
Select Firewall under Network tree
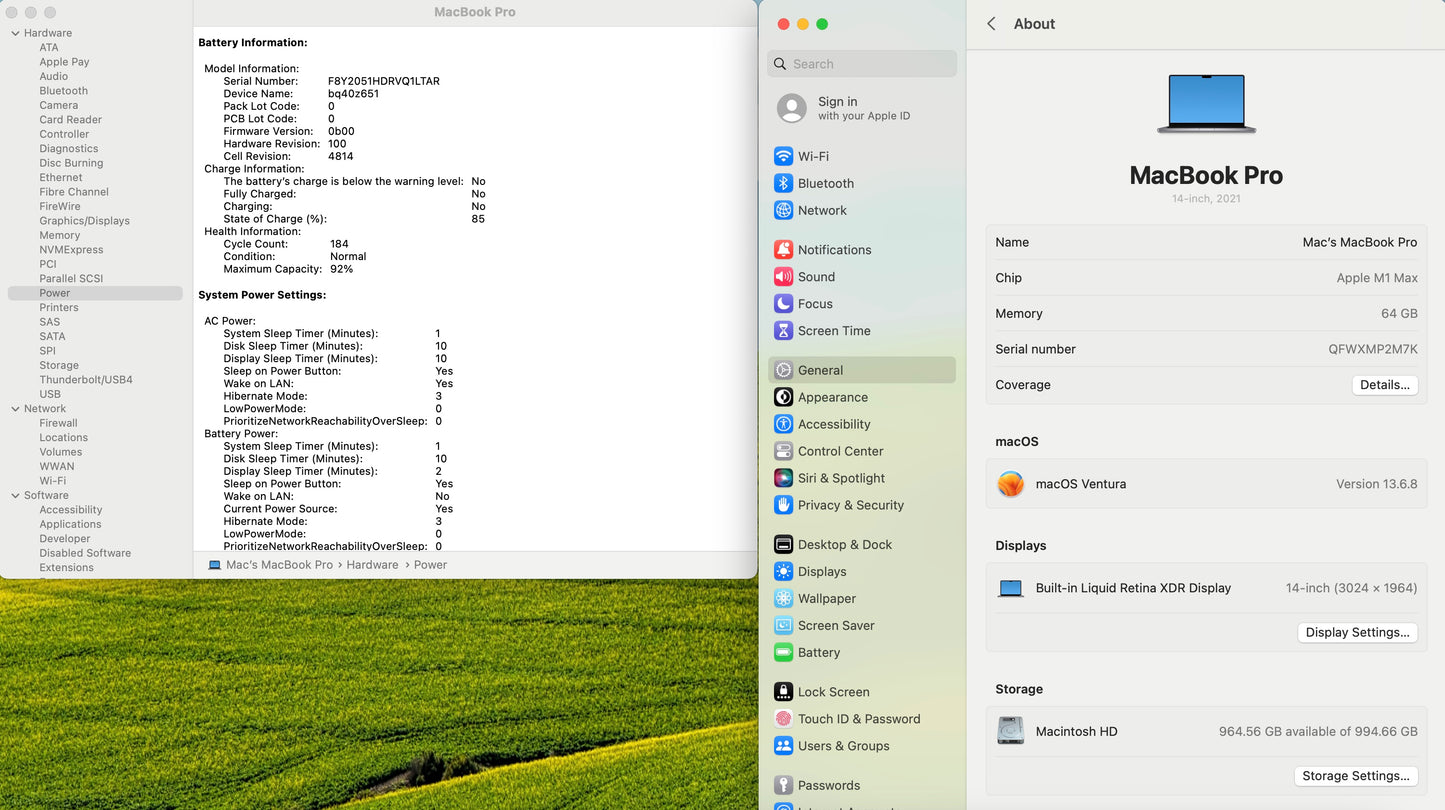pyautogui.click(x=58, y=423)
